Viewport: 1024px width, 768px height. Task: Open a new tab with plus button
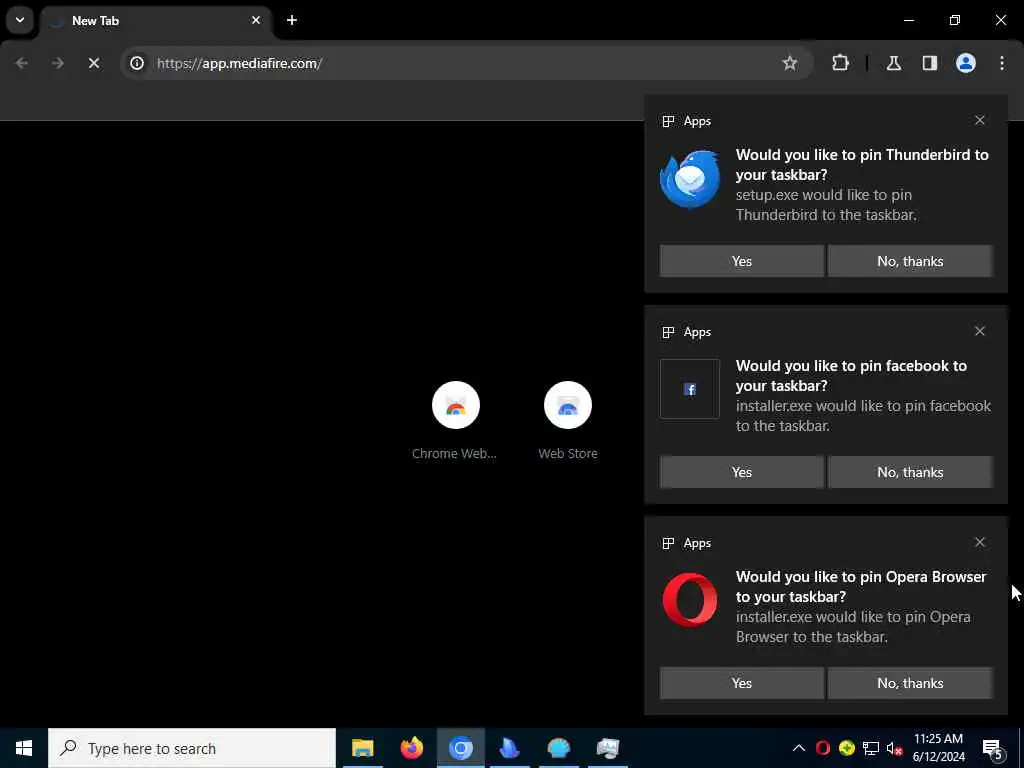pos(292,20)
